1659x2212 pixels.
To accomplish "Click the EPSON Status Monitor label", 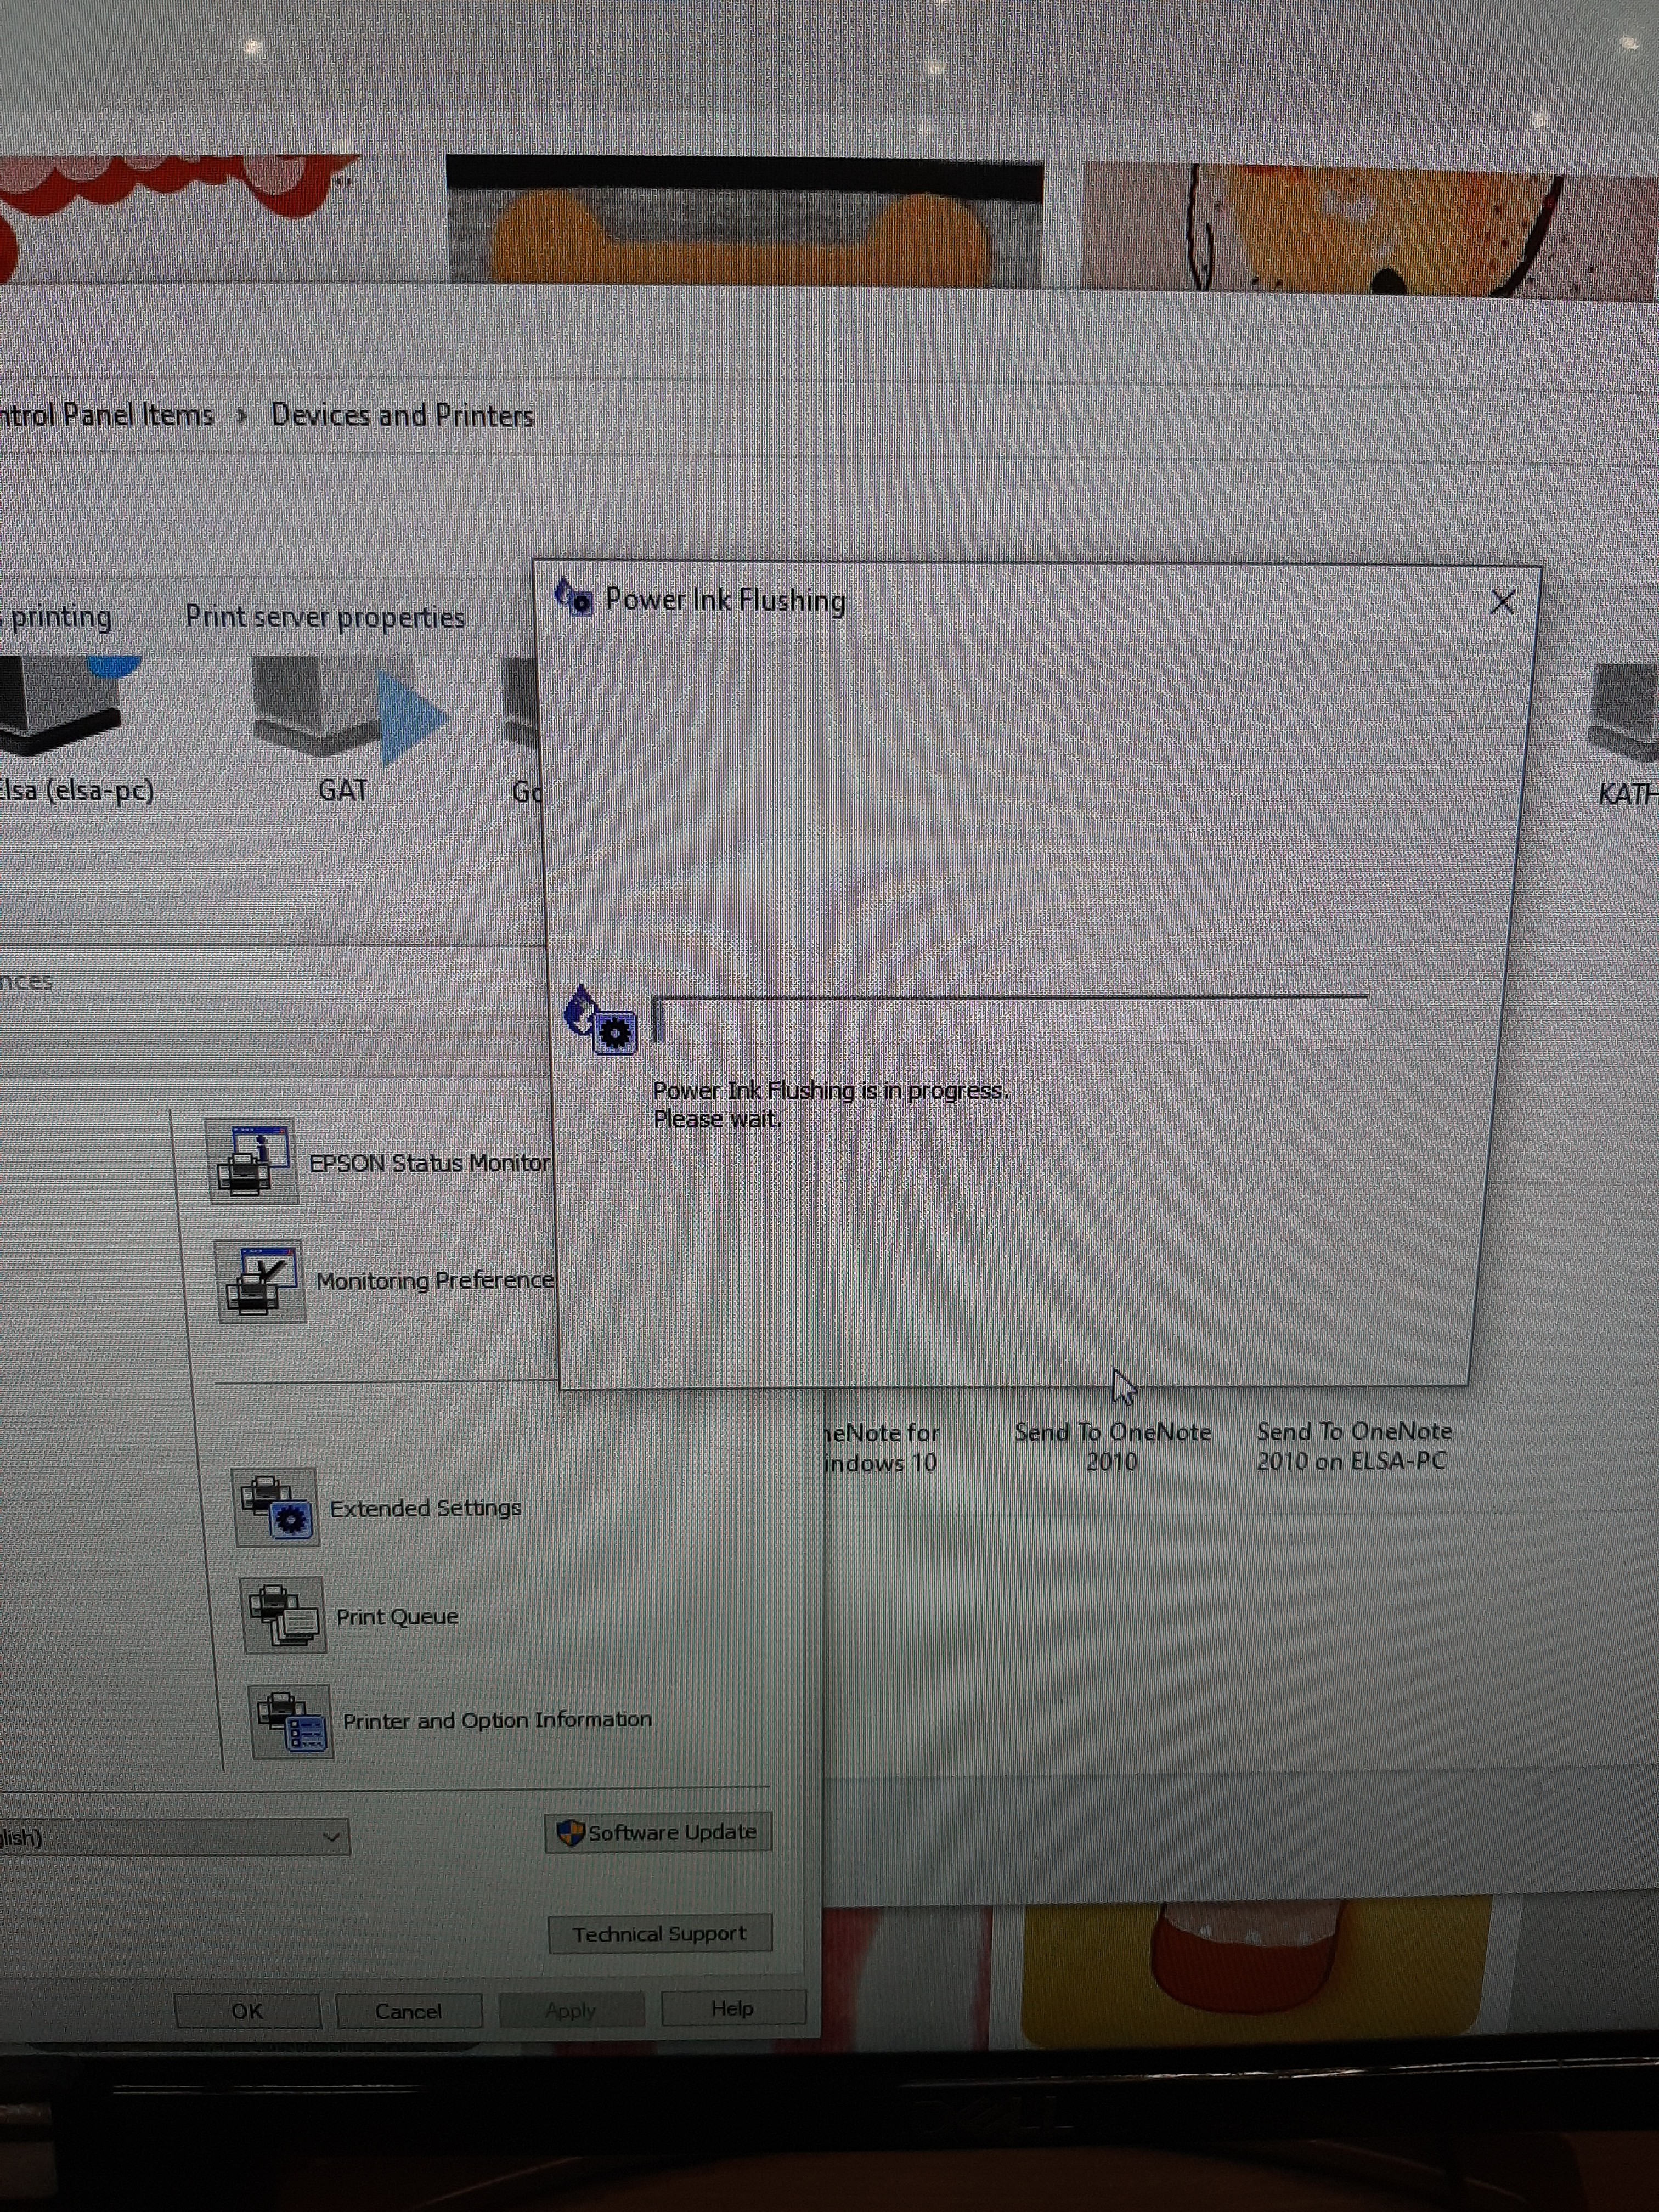I will click(430, 1163).
